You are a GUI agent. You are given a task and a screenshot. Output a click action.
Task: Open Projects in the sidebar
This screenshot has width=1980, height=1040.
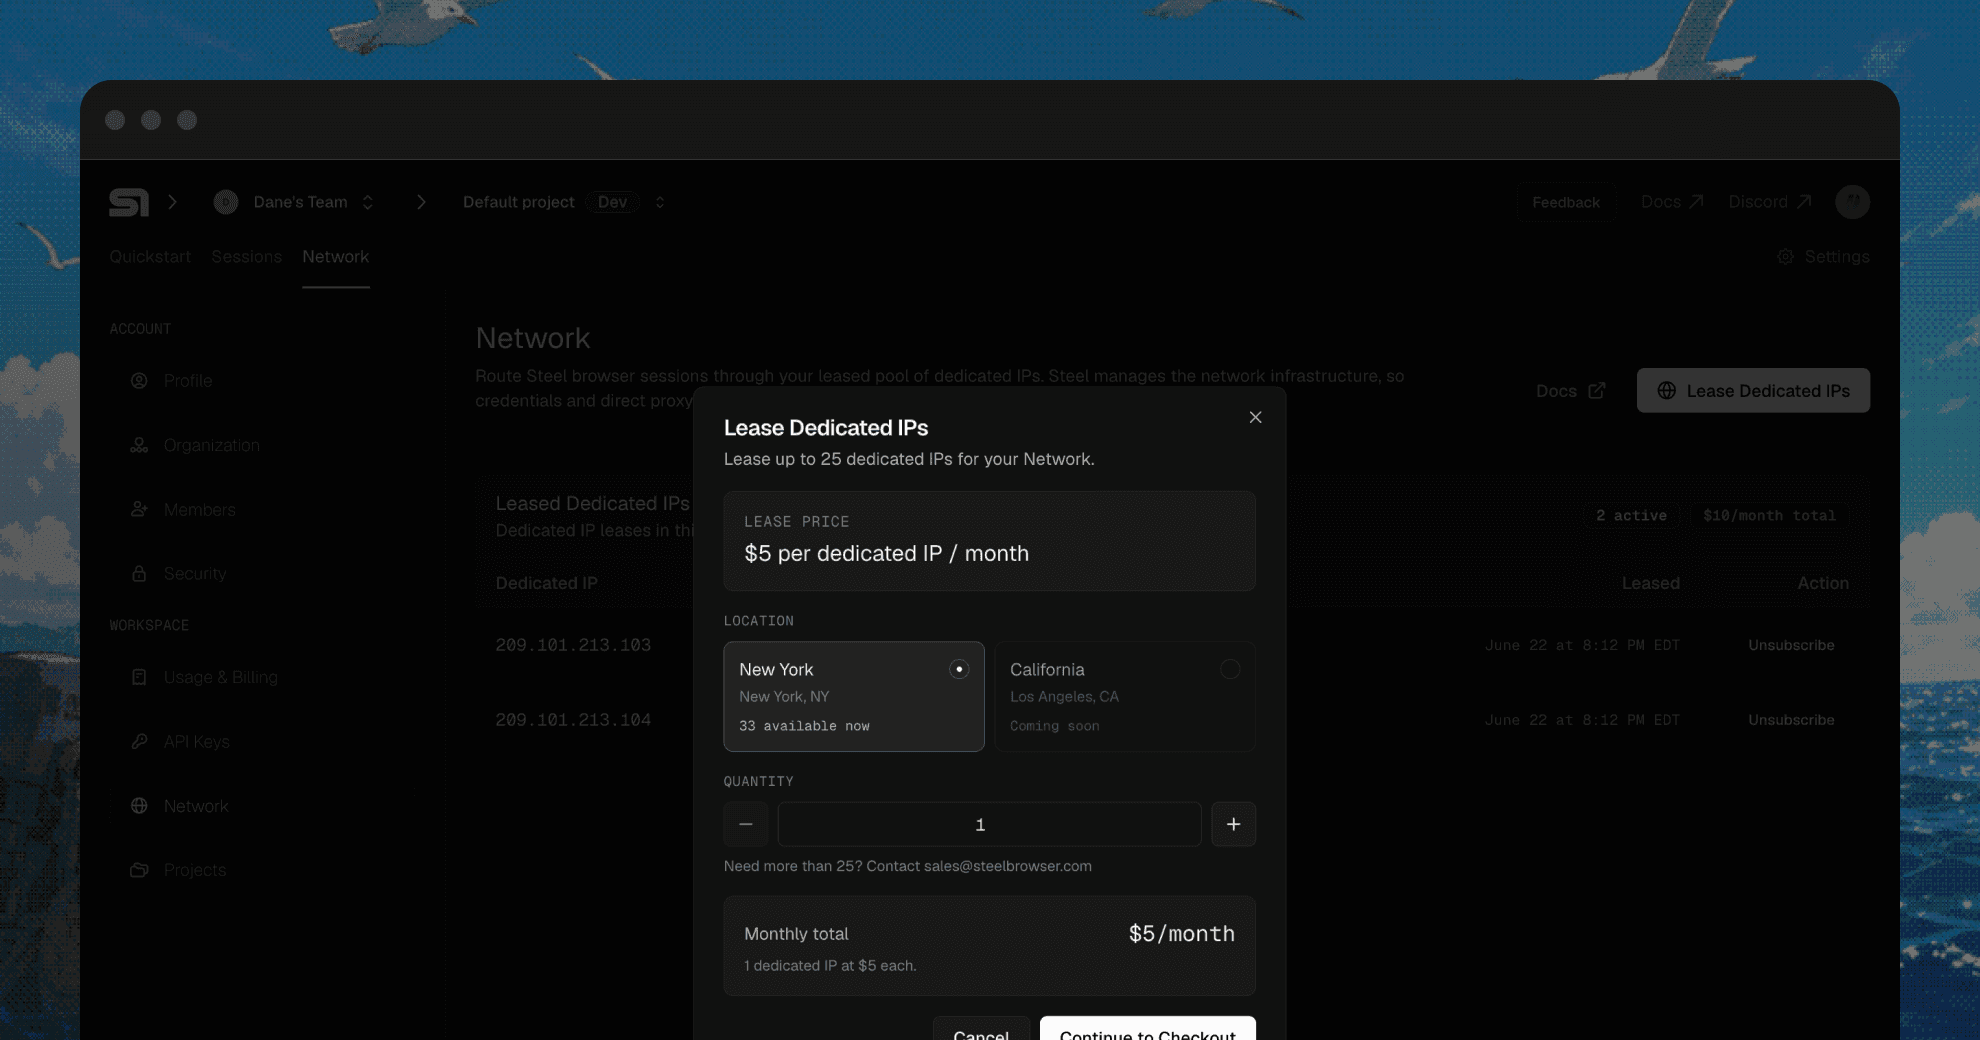195,870
